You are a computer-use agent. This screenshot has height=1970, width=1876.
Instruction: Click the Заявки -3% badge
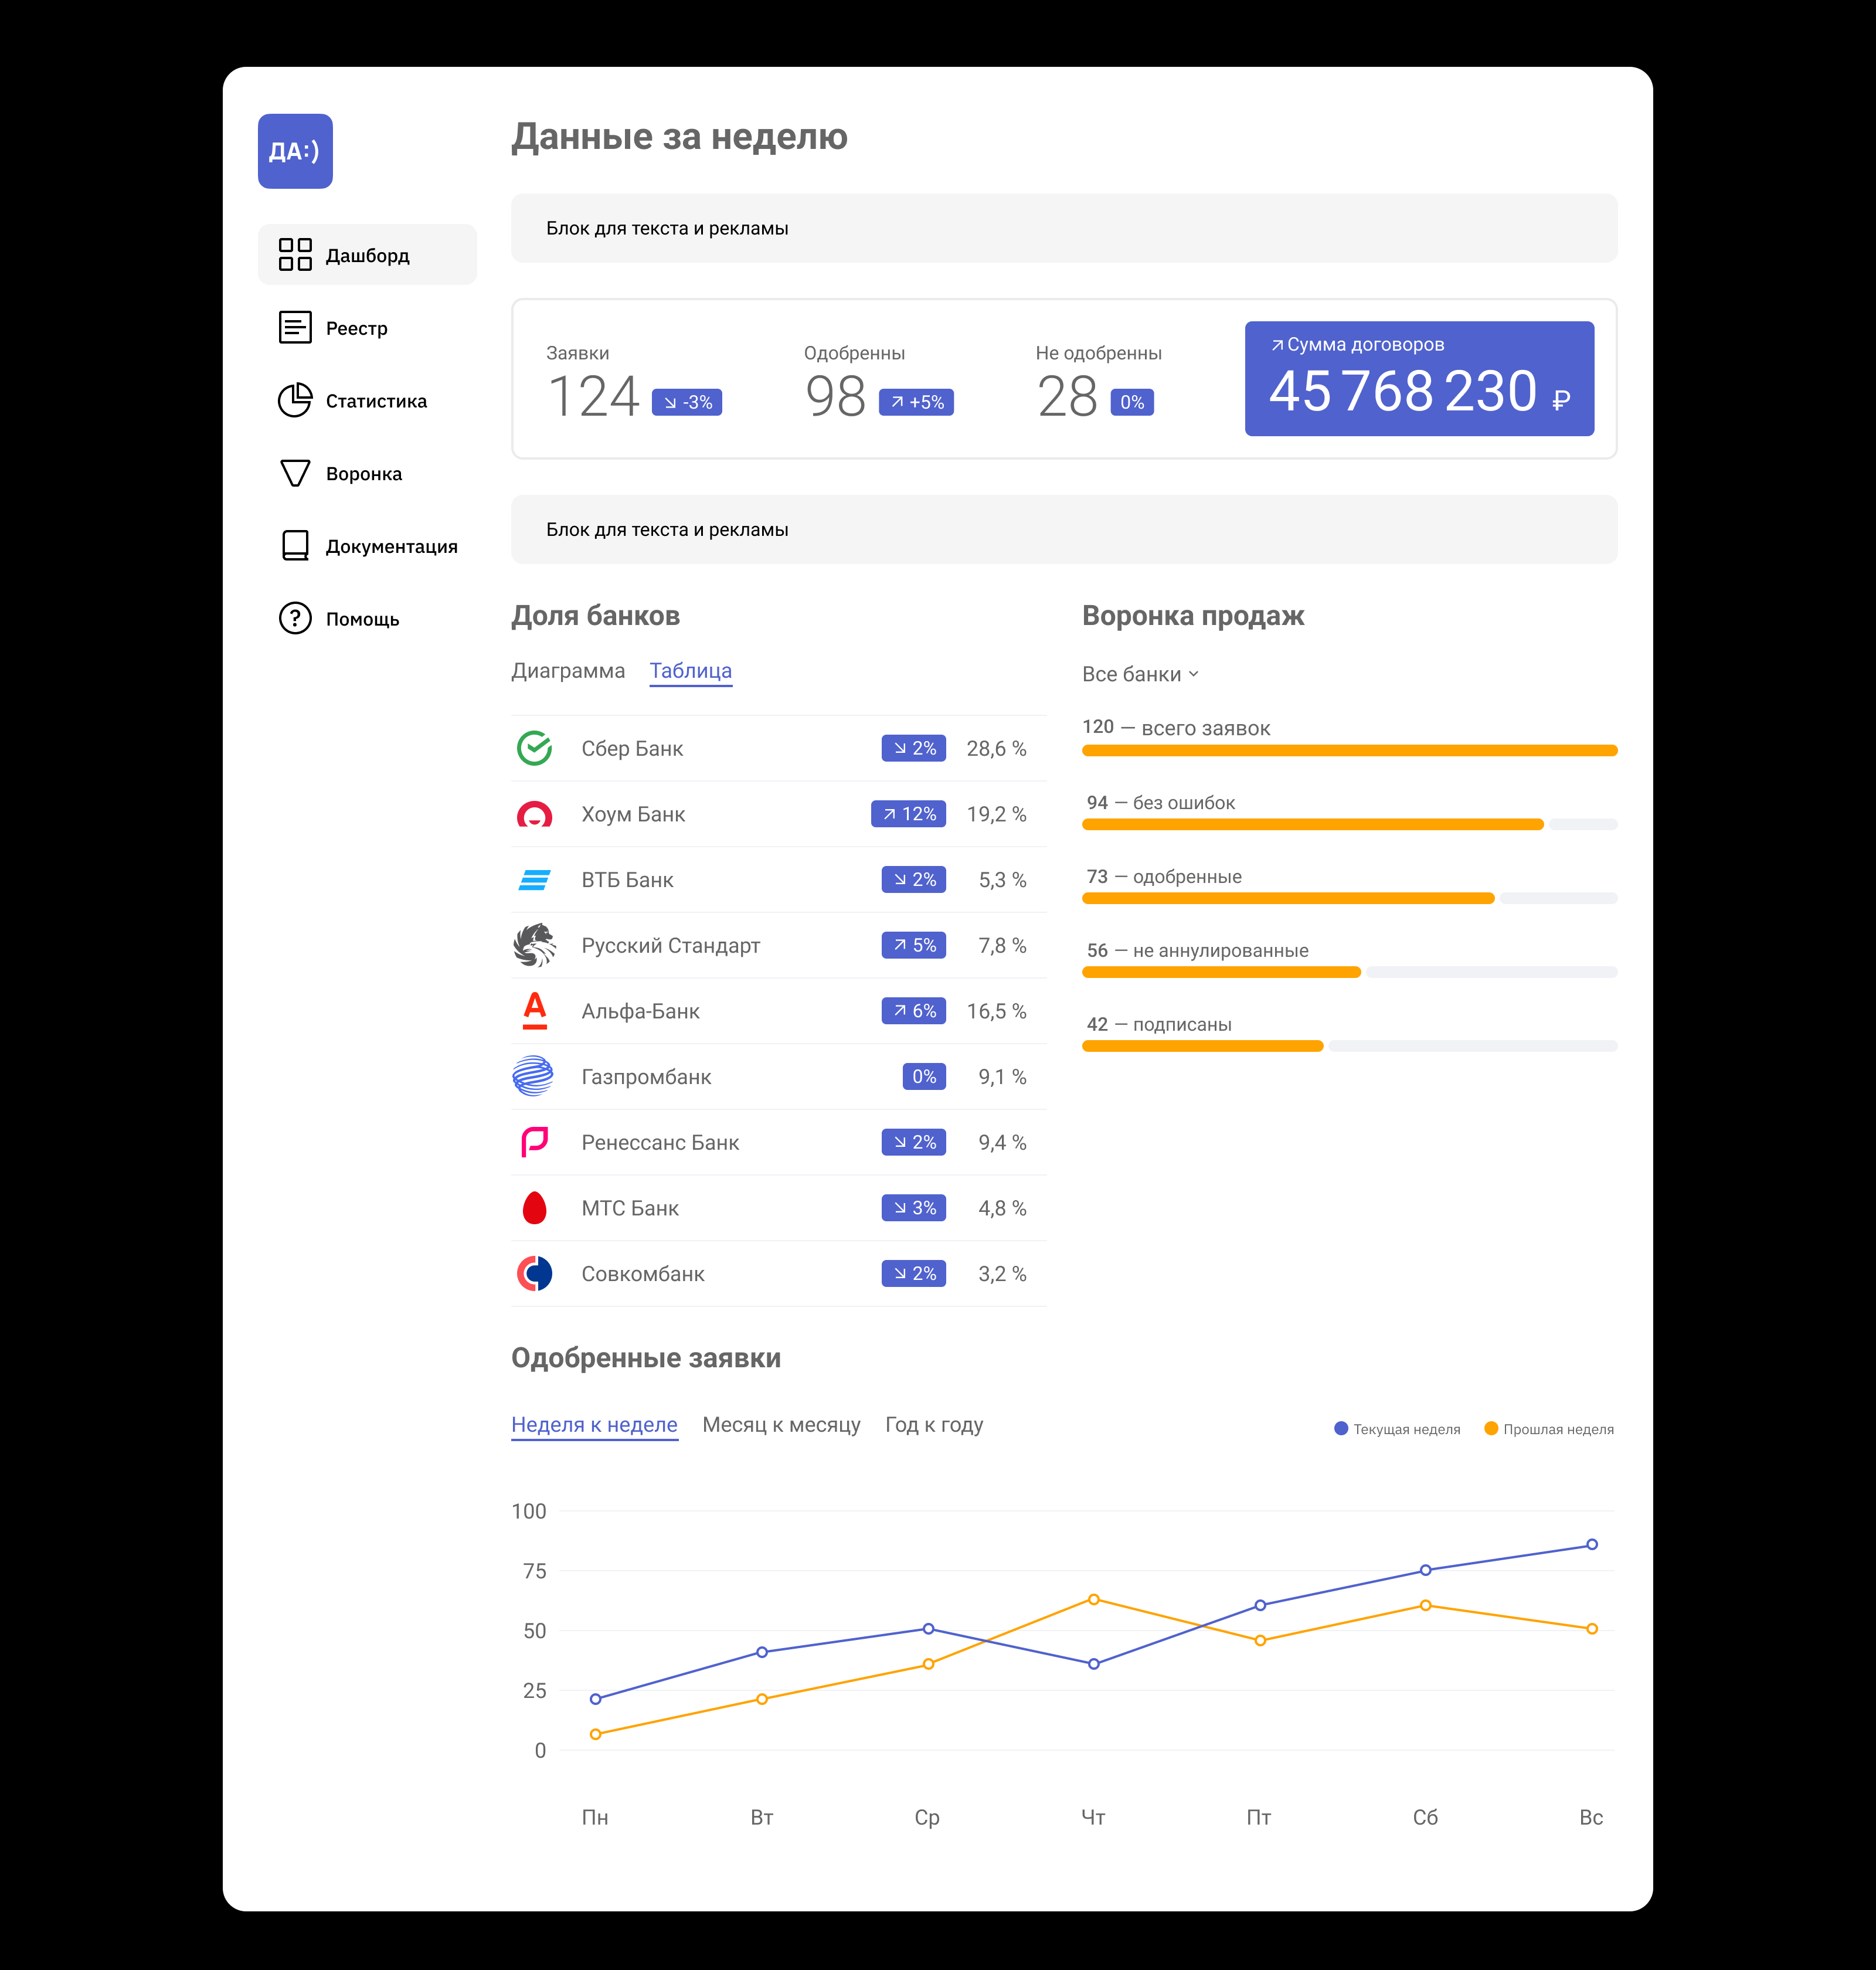click(687, 402)
